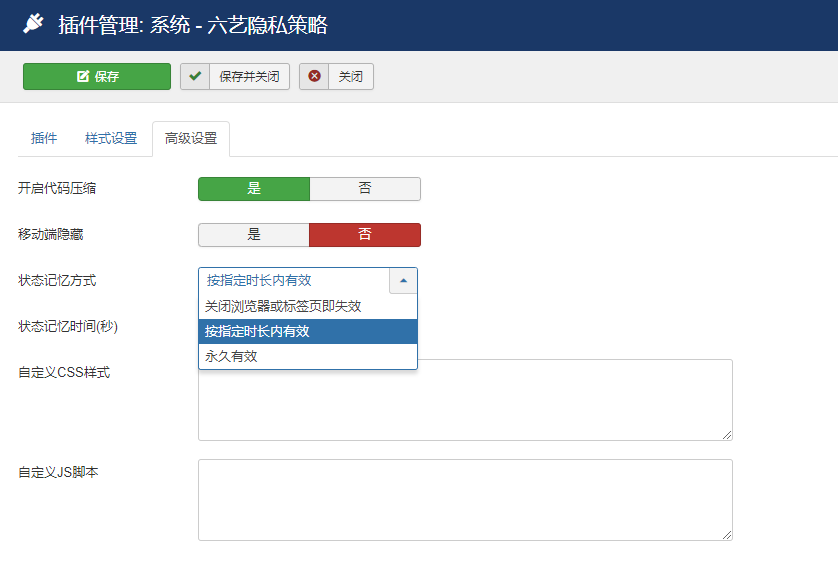Focus the 自定义JS脚本 text area
Screen dimensions: 838x588
coord(465,500)
